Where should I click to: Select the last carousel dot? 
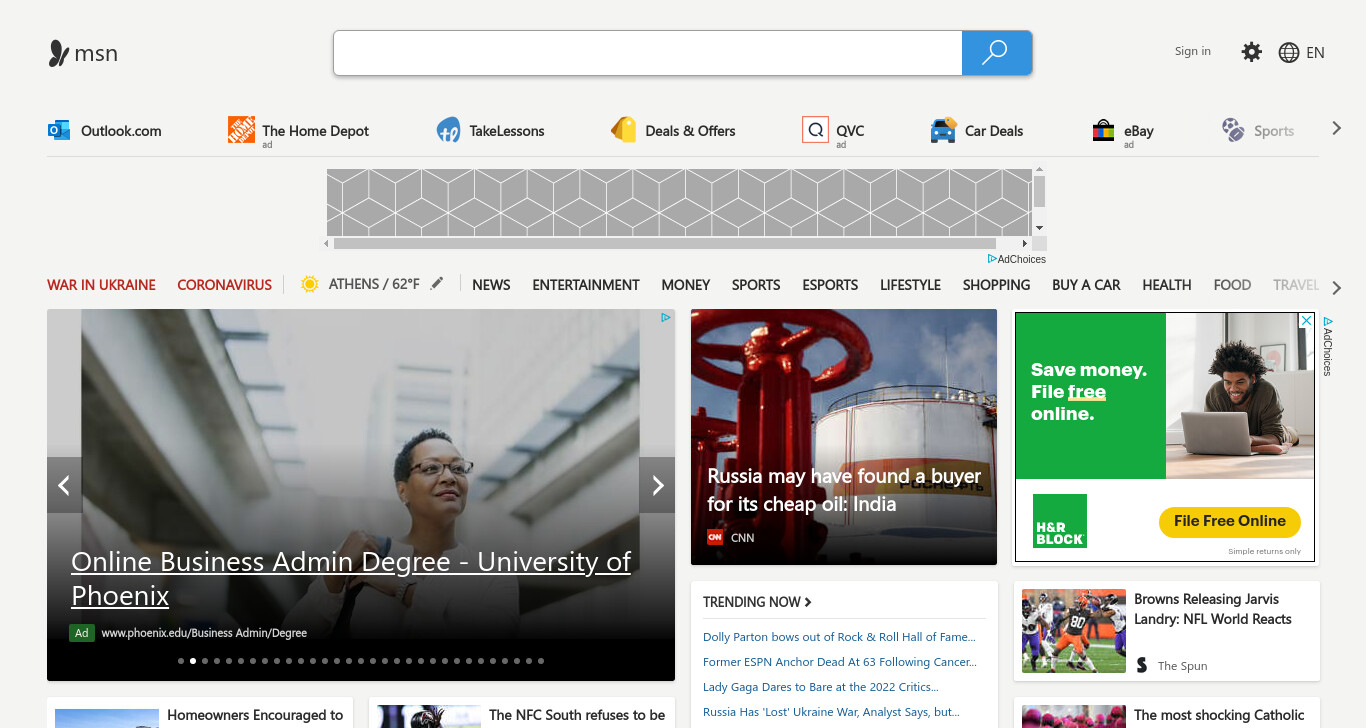(x=541, y=661)
